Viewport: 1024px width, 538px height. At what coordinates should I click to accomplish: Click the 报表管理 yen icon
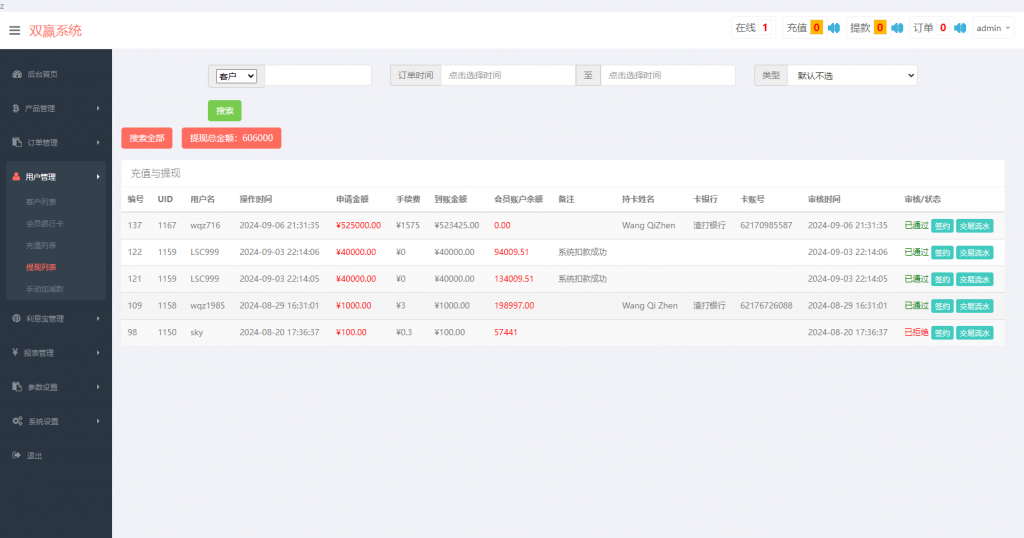[17, 352]
